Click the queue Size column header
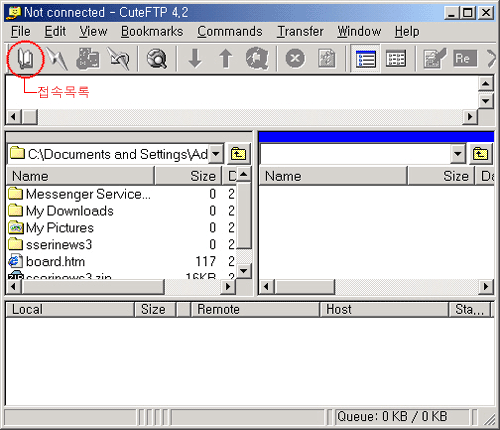500x430 pixels. [156, 310]
